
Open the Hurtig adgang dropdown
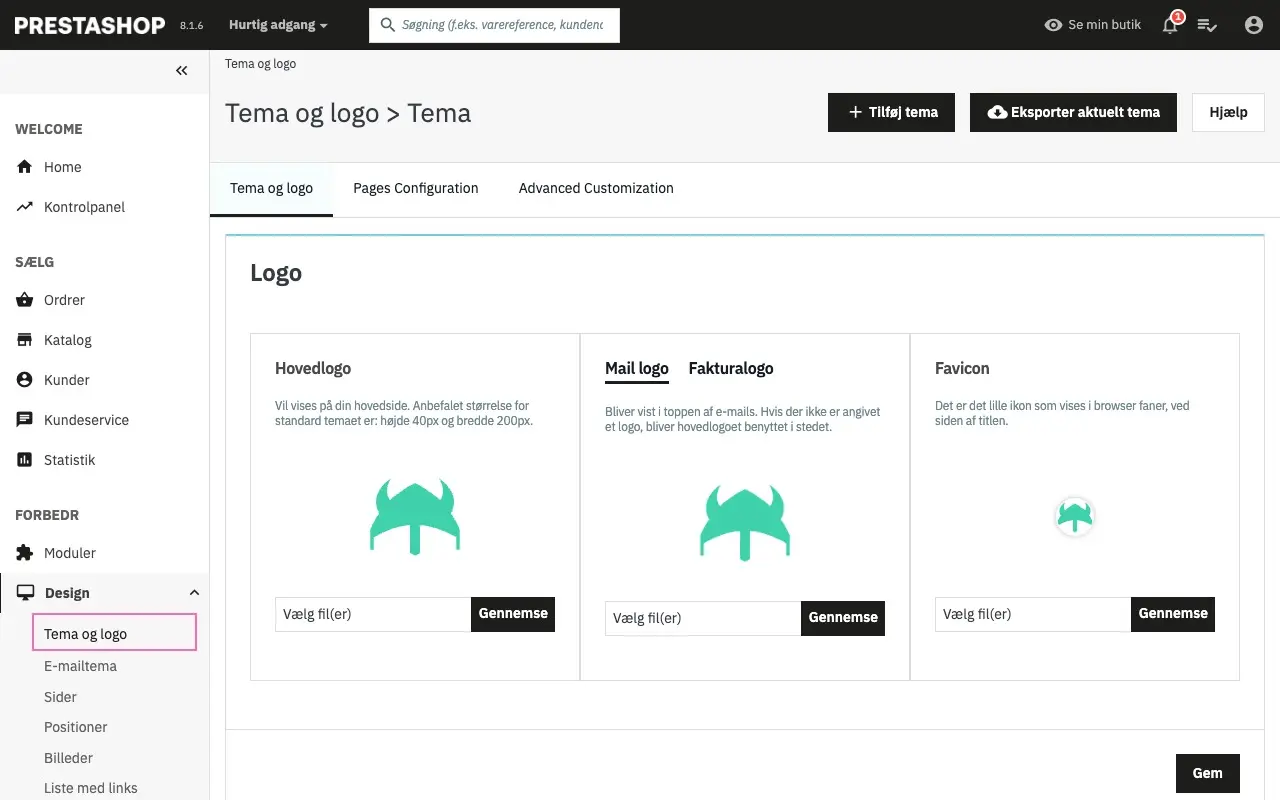coord(277,25)
